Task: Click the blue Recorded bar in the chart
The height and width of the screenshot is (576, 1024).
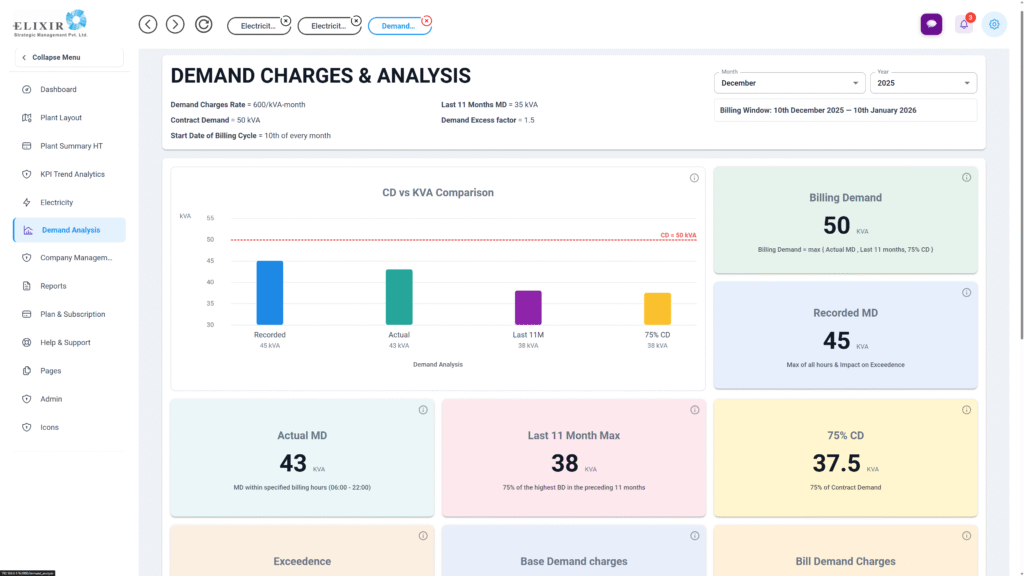Action: coord(270,292)
